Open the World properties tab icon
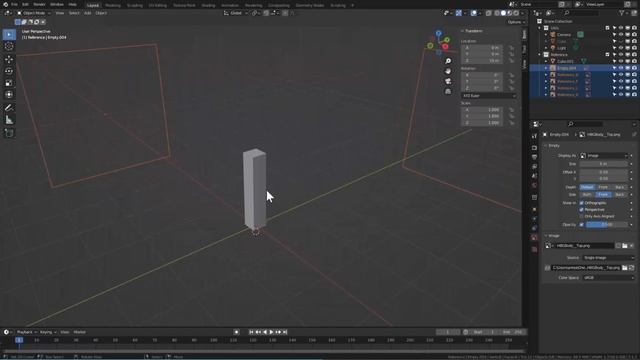This screenshot has width=640, height=360. (534, 185)
